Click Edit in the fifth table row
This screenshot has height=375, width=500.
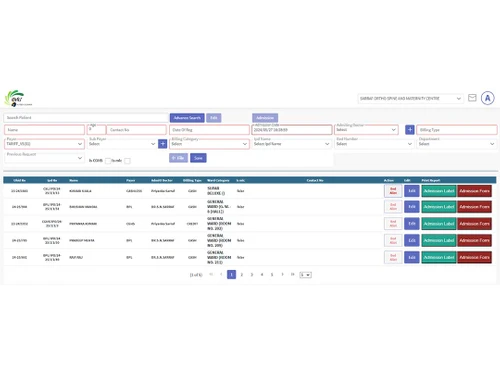[412, 257]
